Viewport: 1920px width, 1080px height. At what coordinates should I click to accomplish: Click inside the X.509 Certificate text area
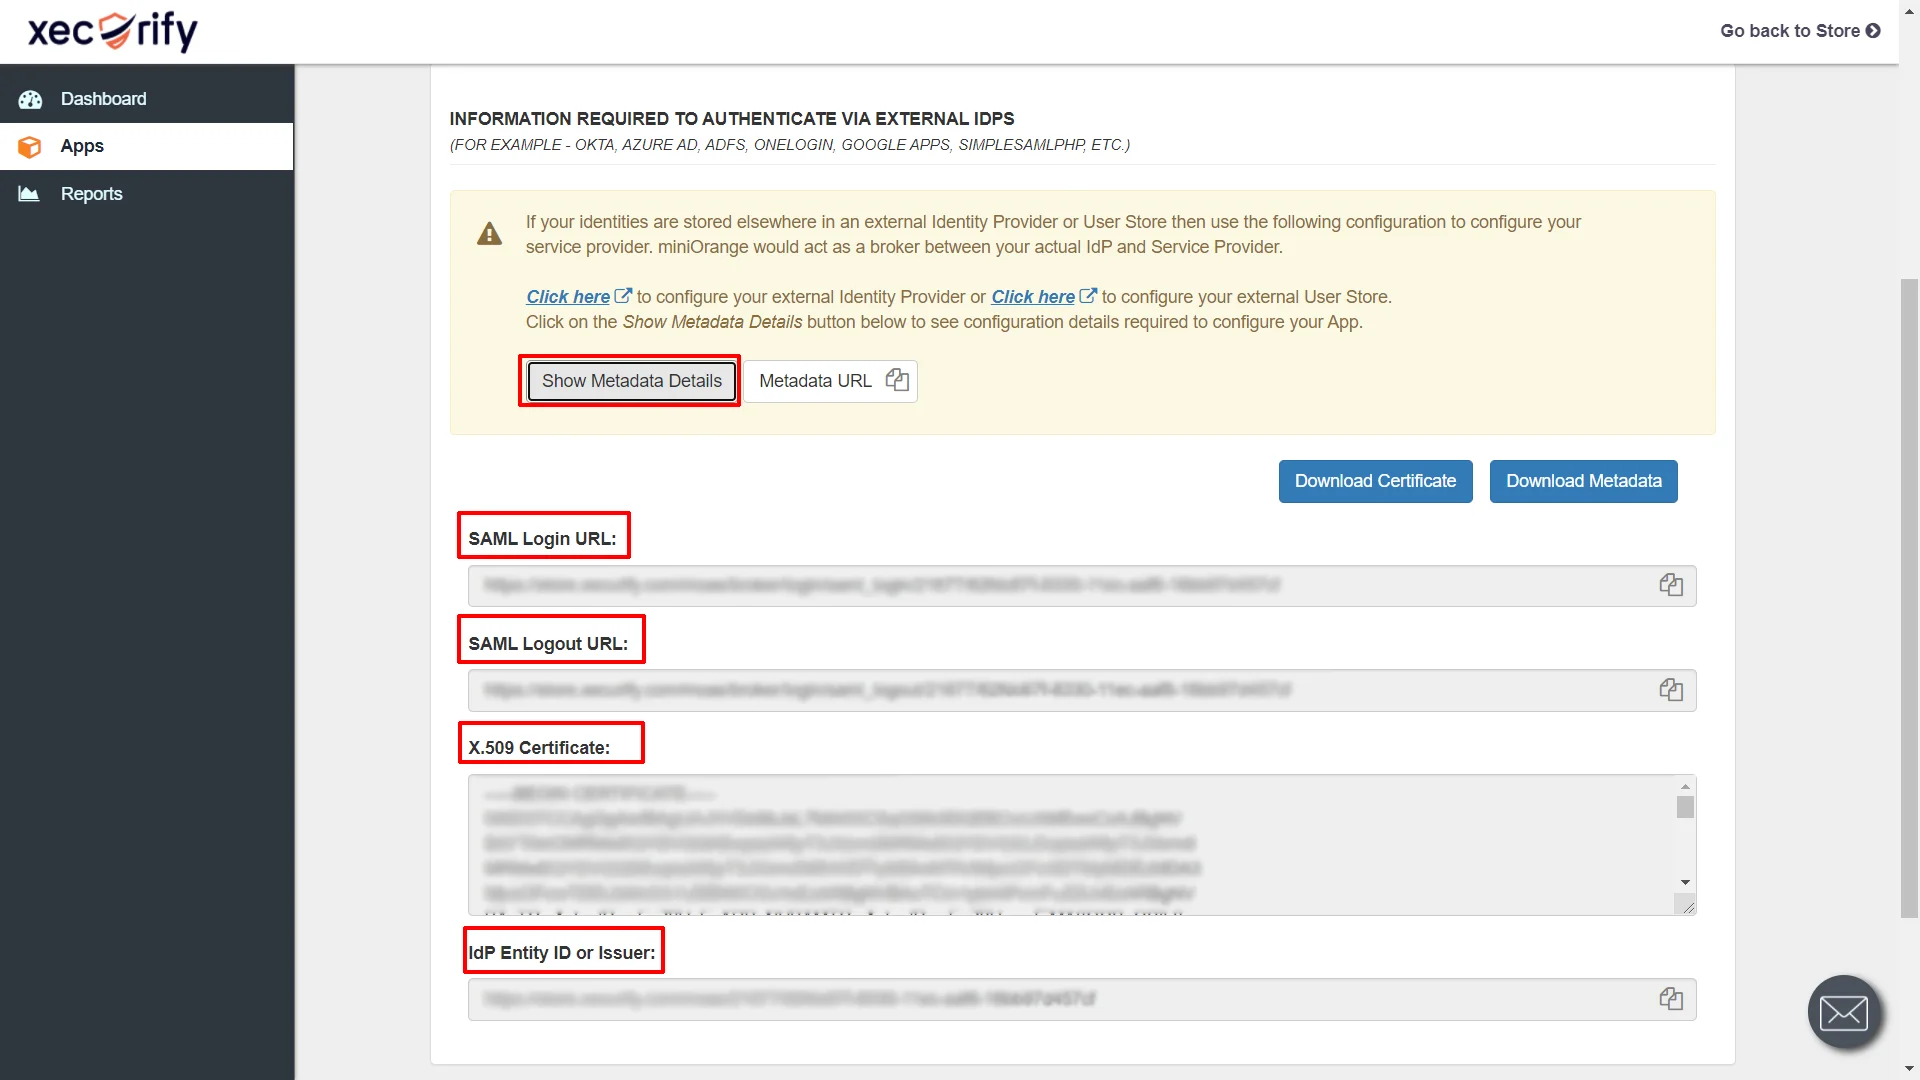pos(1000,845)
